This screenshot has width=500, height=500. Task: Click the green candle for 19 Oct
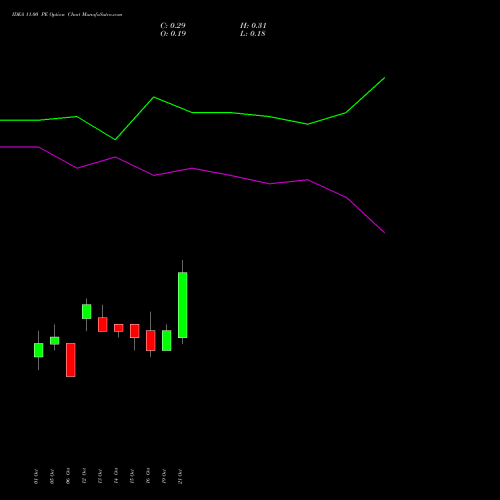pyautogui.click(x=167, y=340)
